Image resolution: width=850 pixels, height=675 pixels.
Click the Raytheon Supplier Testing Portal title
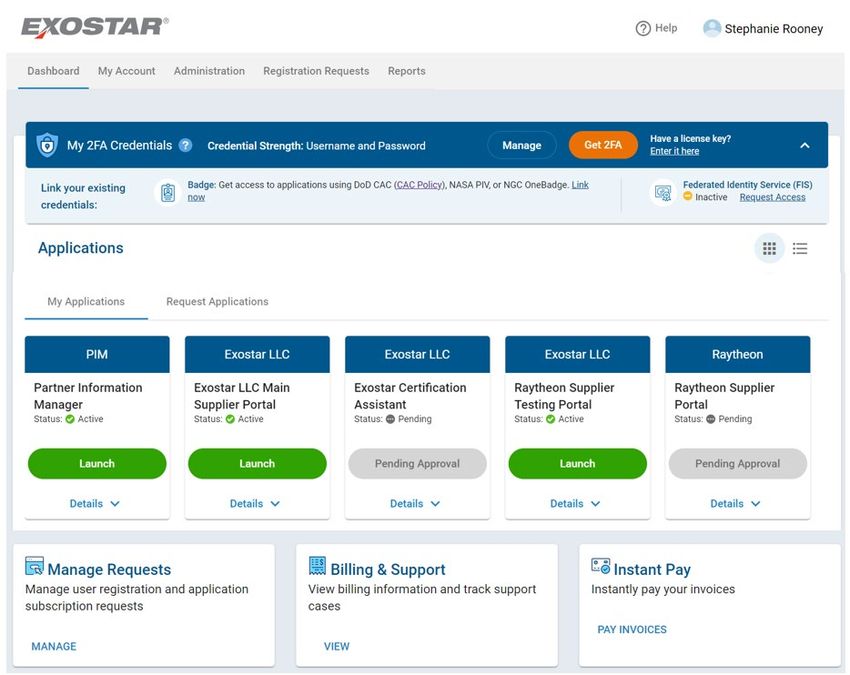point(564,396)
